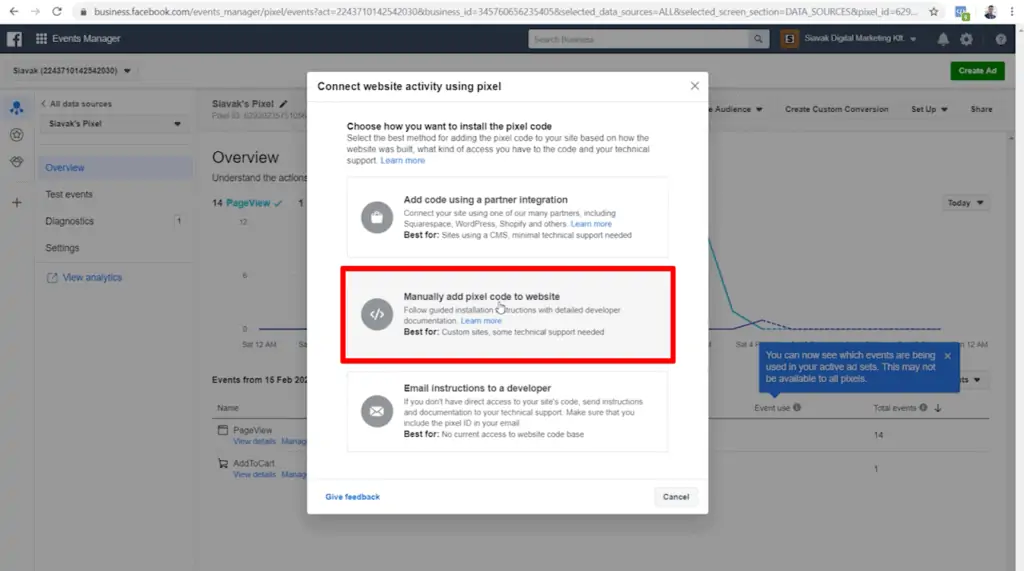Click Cancel in the dialog
Screen dimensions: 1024x571
(x=676, y=497)
